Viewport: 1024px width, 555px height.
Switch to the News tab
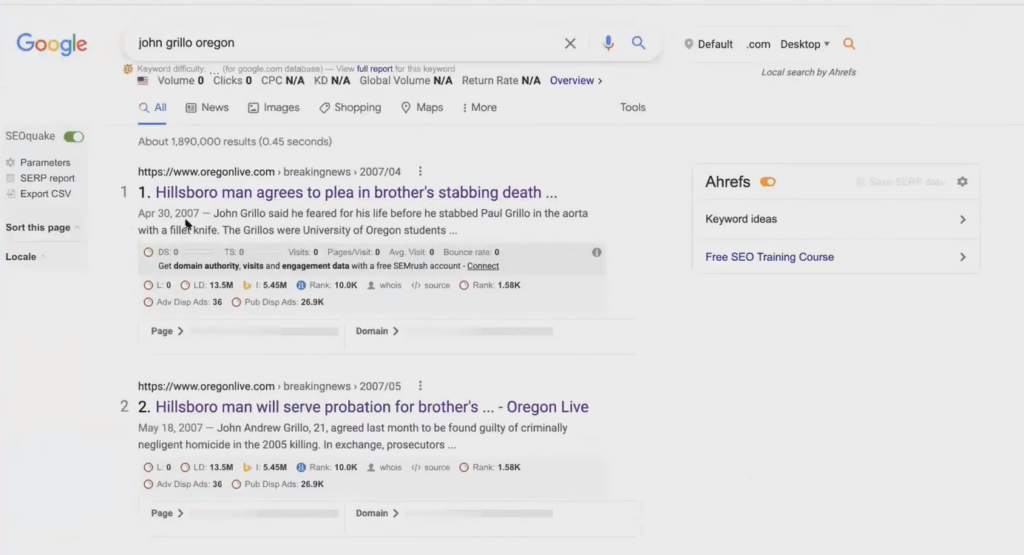tap(207, 108)
